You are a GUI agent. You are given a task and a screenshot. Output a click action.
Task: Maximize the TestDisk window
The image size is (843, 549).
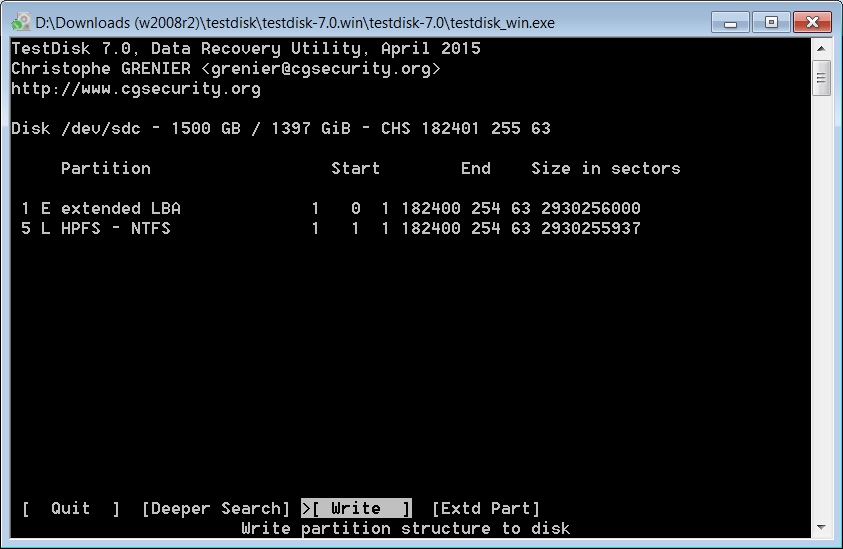[771, 23]
